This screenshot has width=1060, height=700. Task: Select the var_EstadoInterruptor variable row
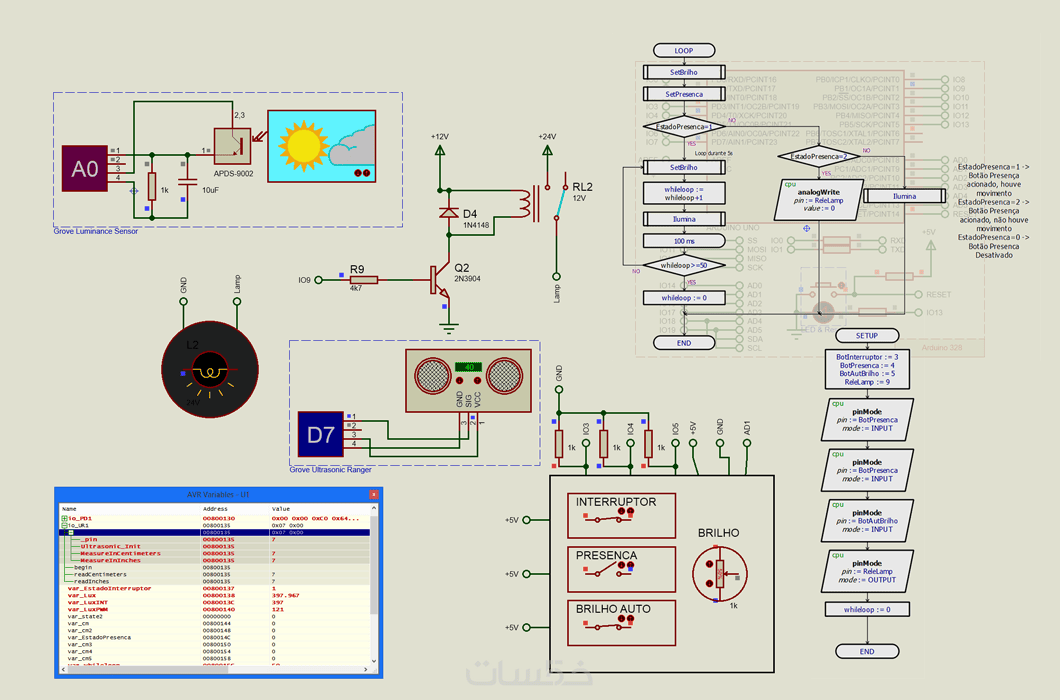(215, 588)
